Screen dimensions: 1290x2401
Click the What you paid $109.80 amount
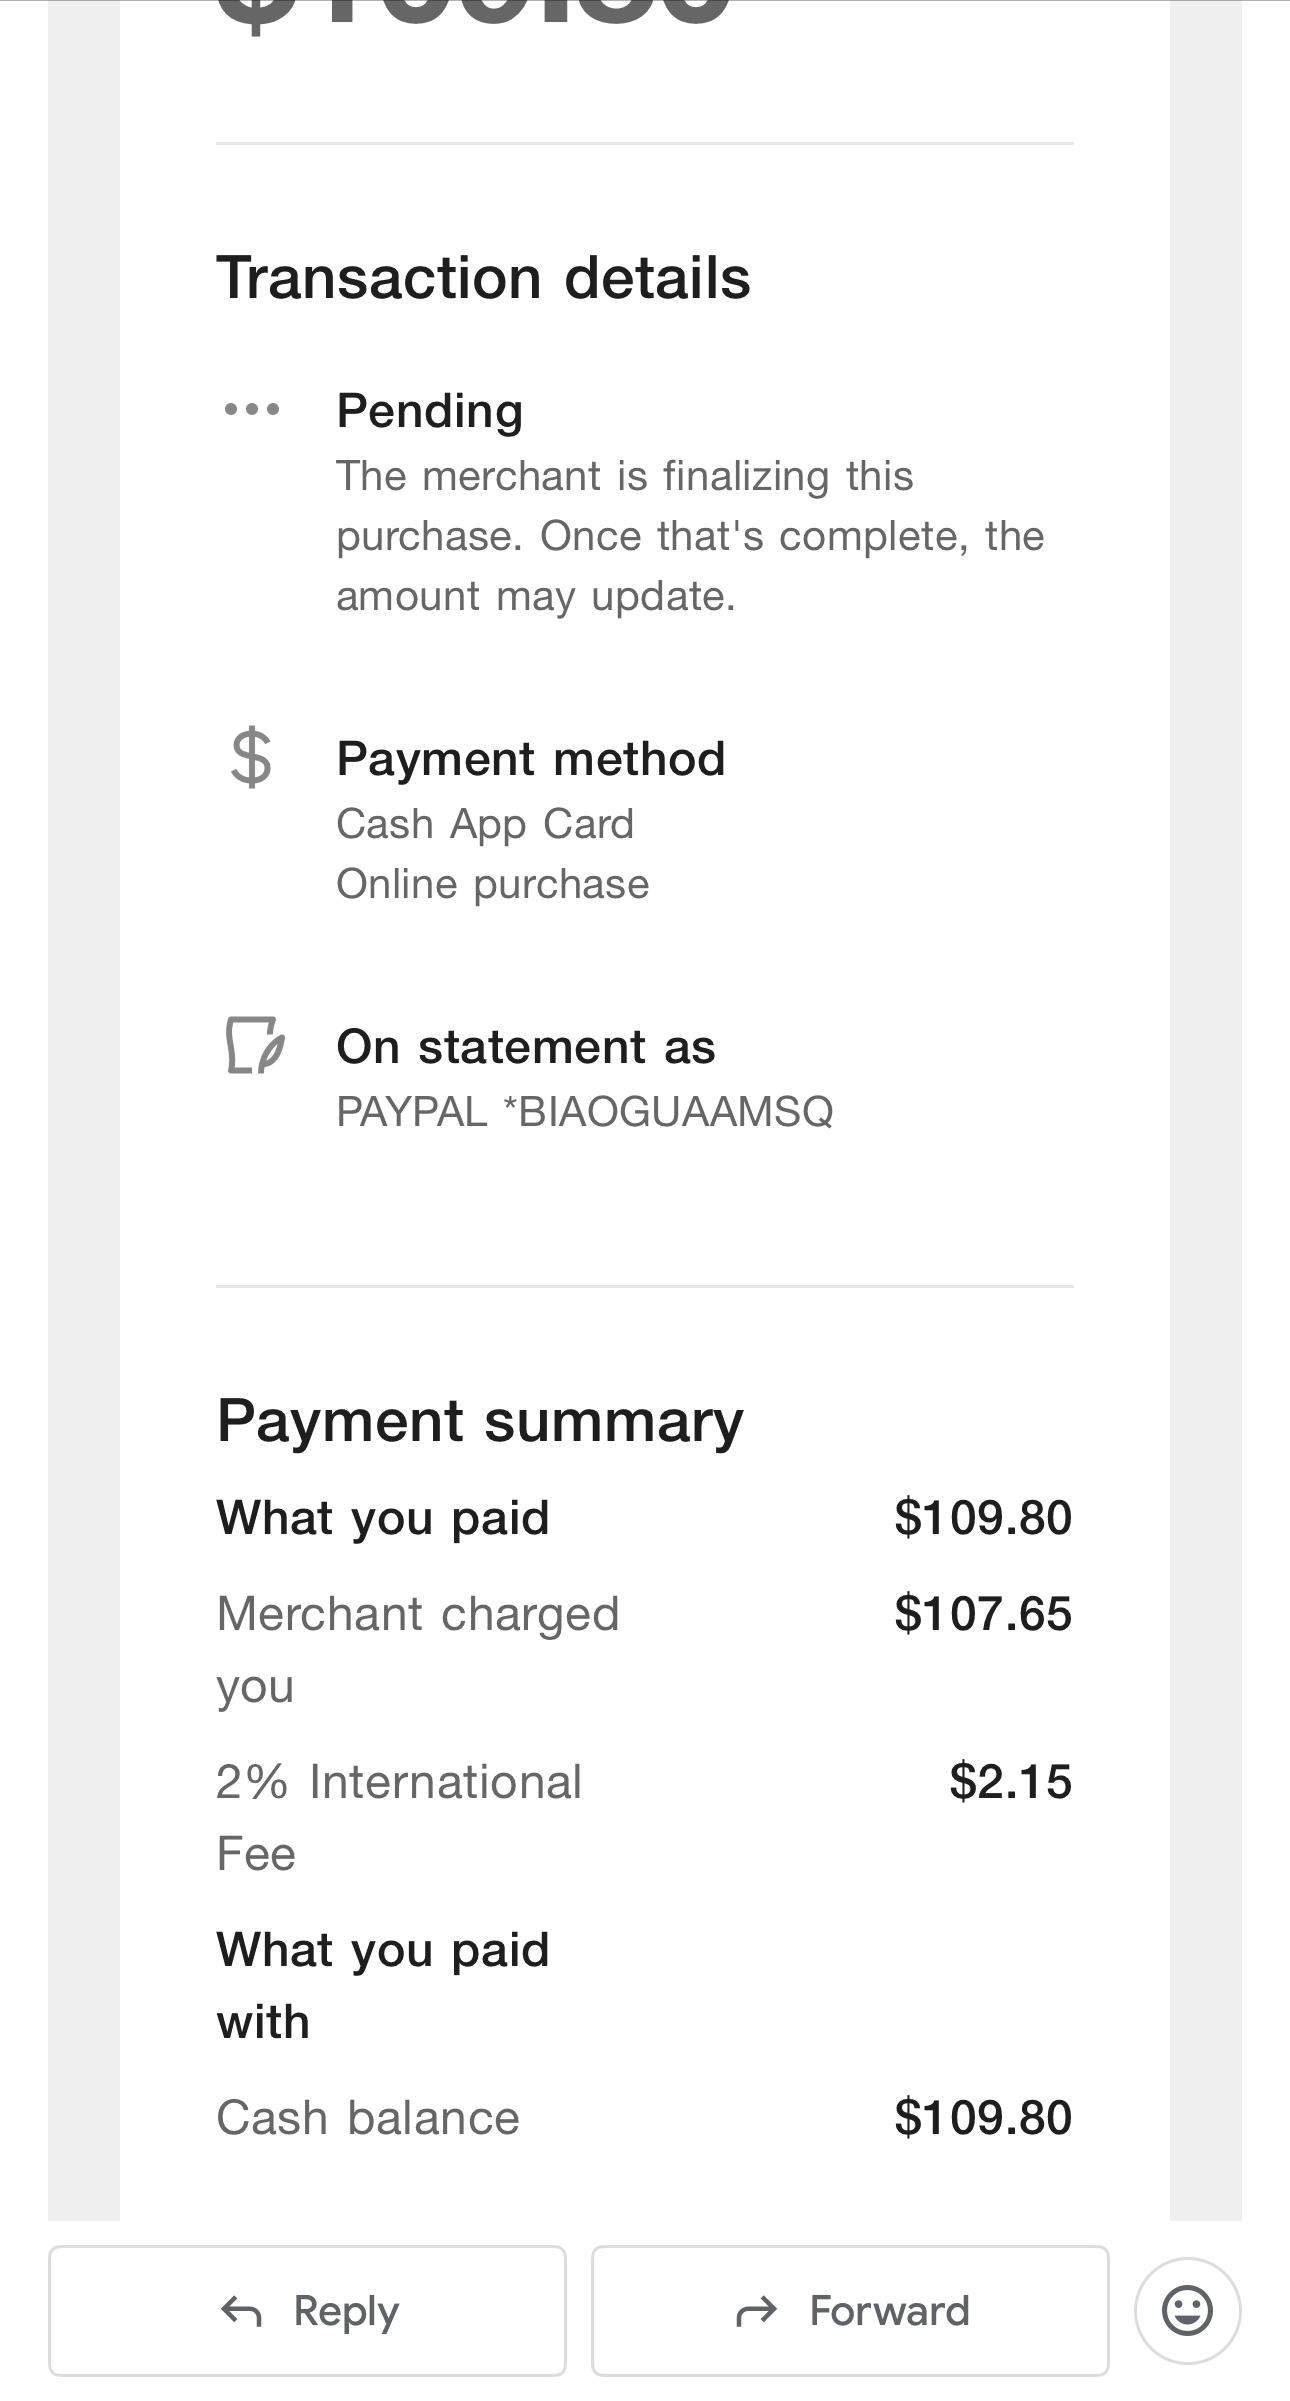coord(983,1518)
